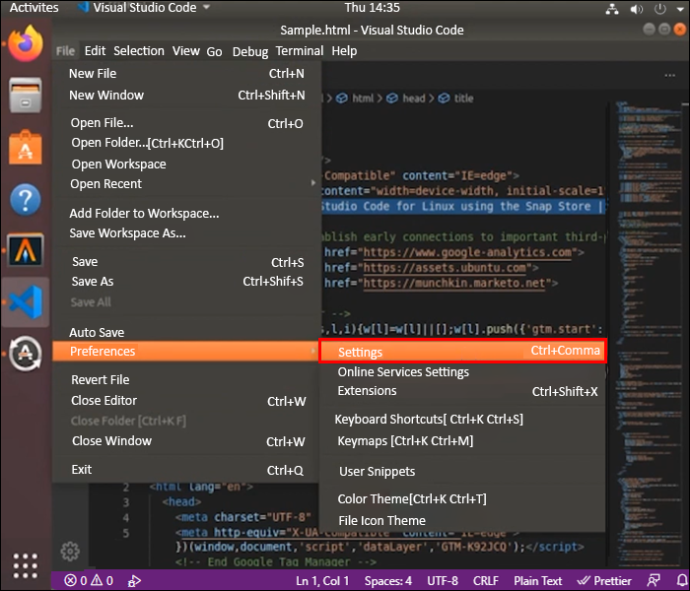Launch Ubuntu Software from the dock

[x=26, y=147]
